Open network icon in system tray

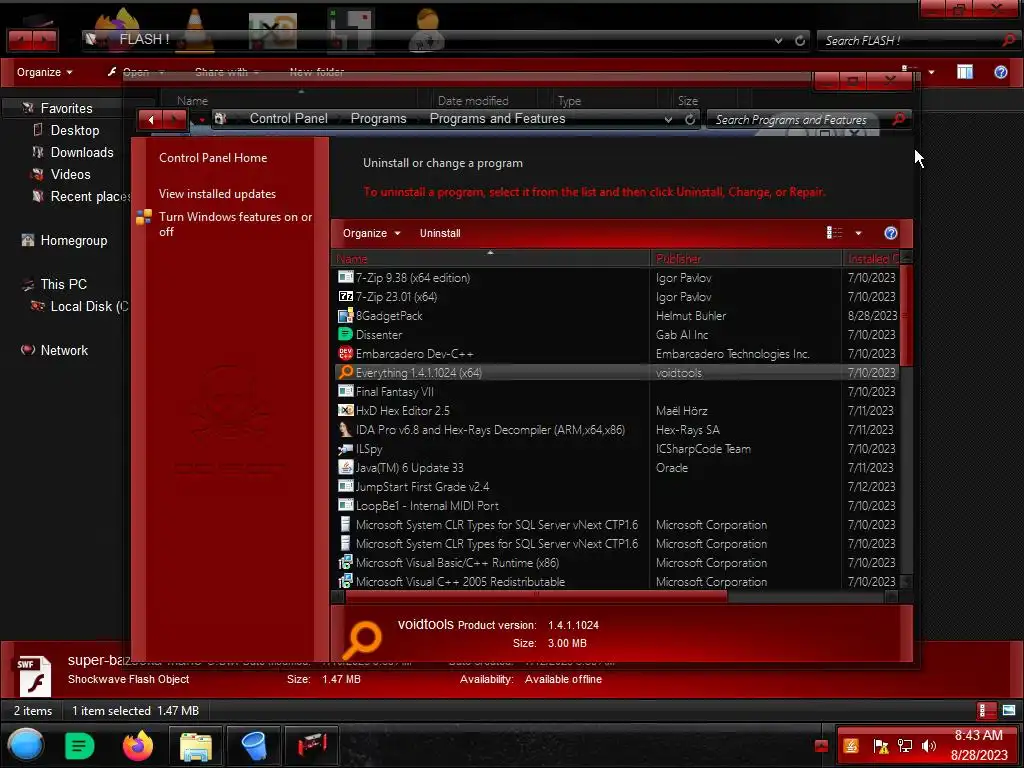tap(904, 746)
